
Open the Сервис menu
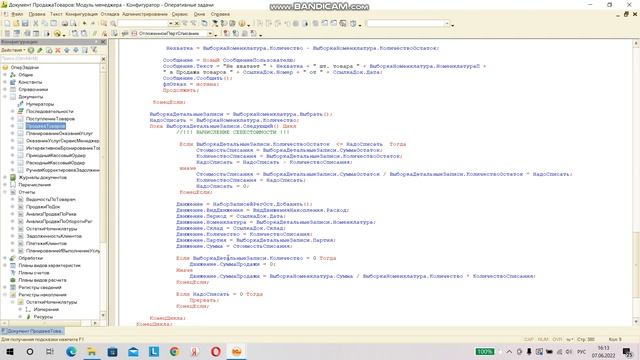tap(180, 14)
